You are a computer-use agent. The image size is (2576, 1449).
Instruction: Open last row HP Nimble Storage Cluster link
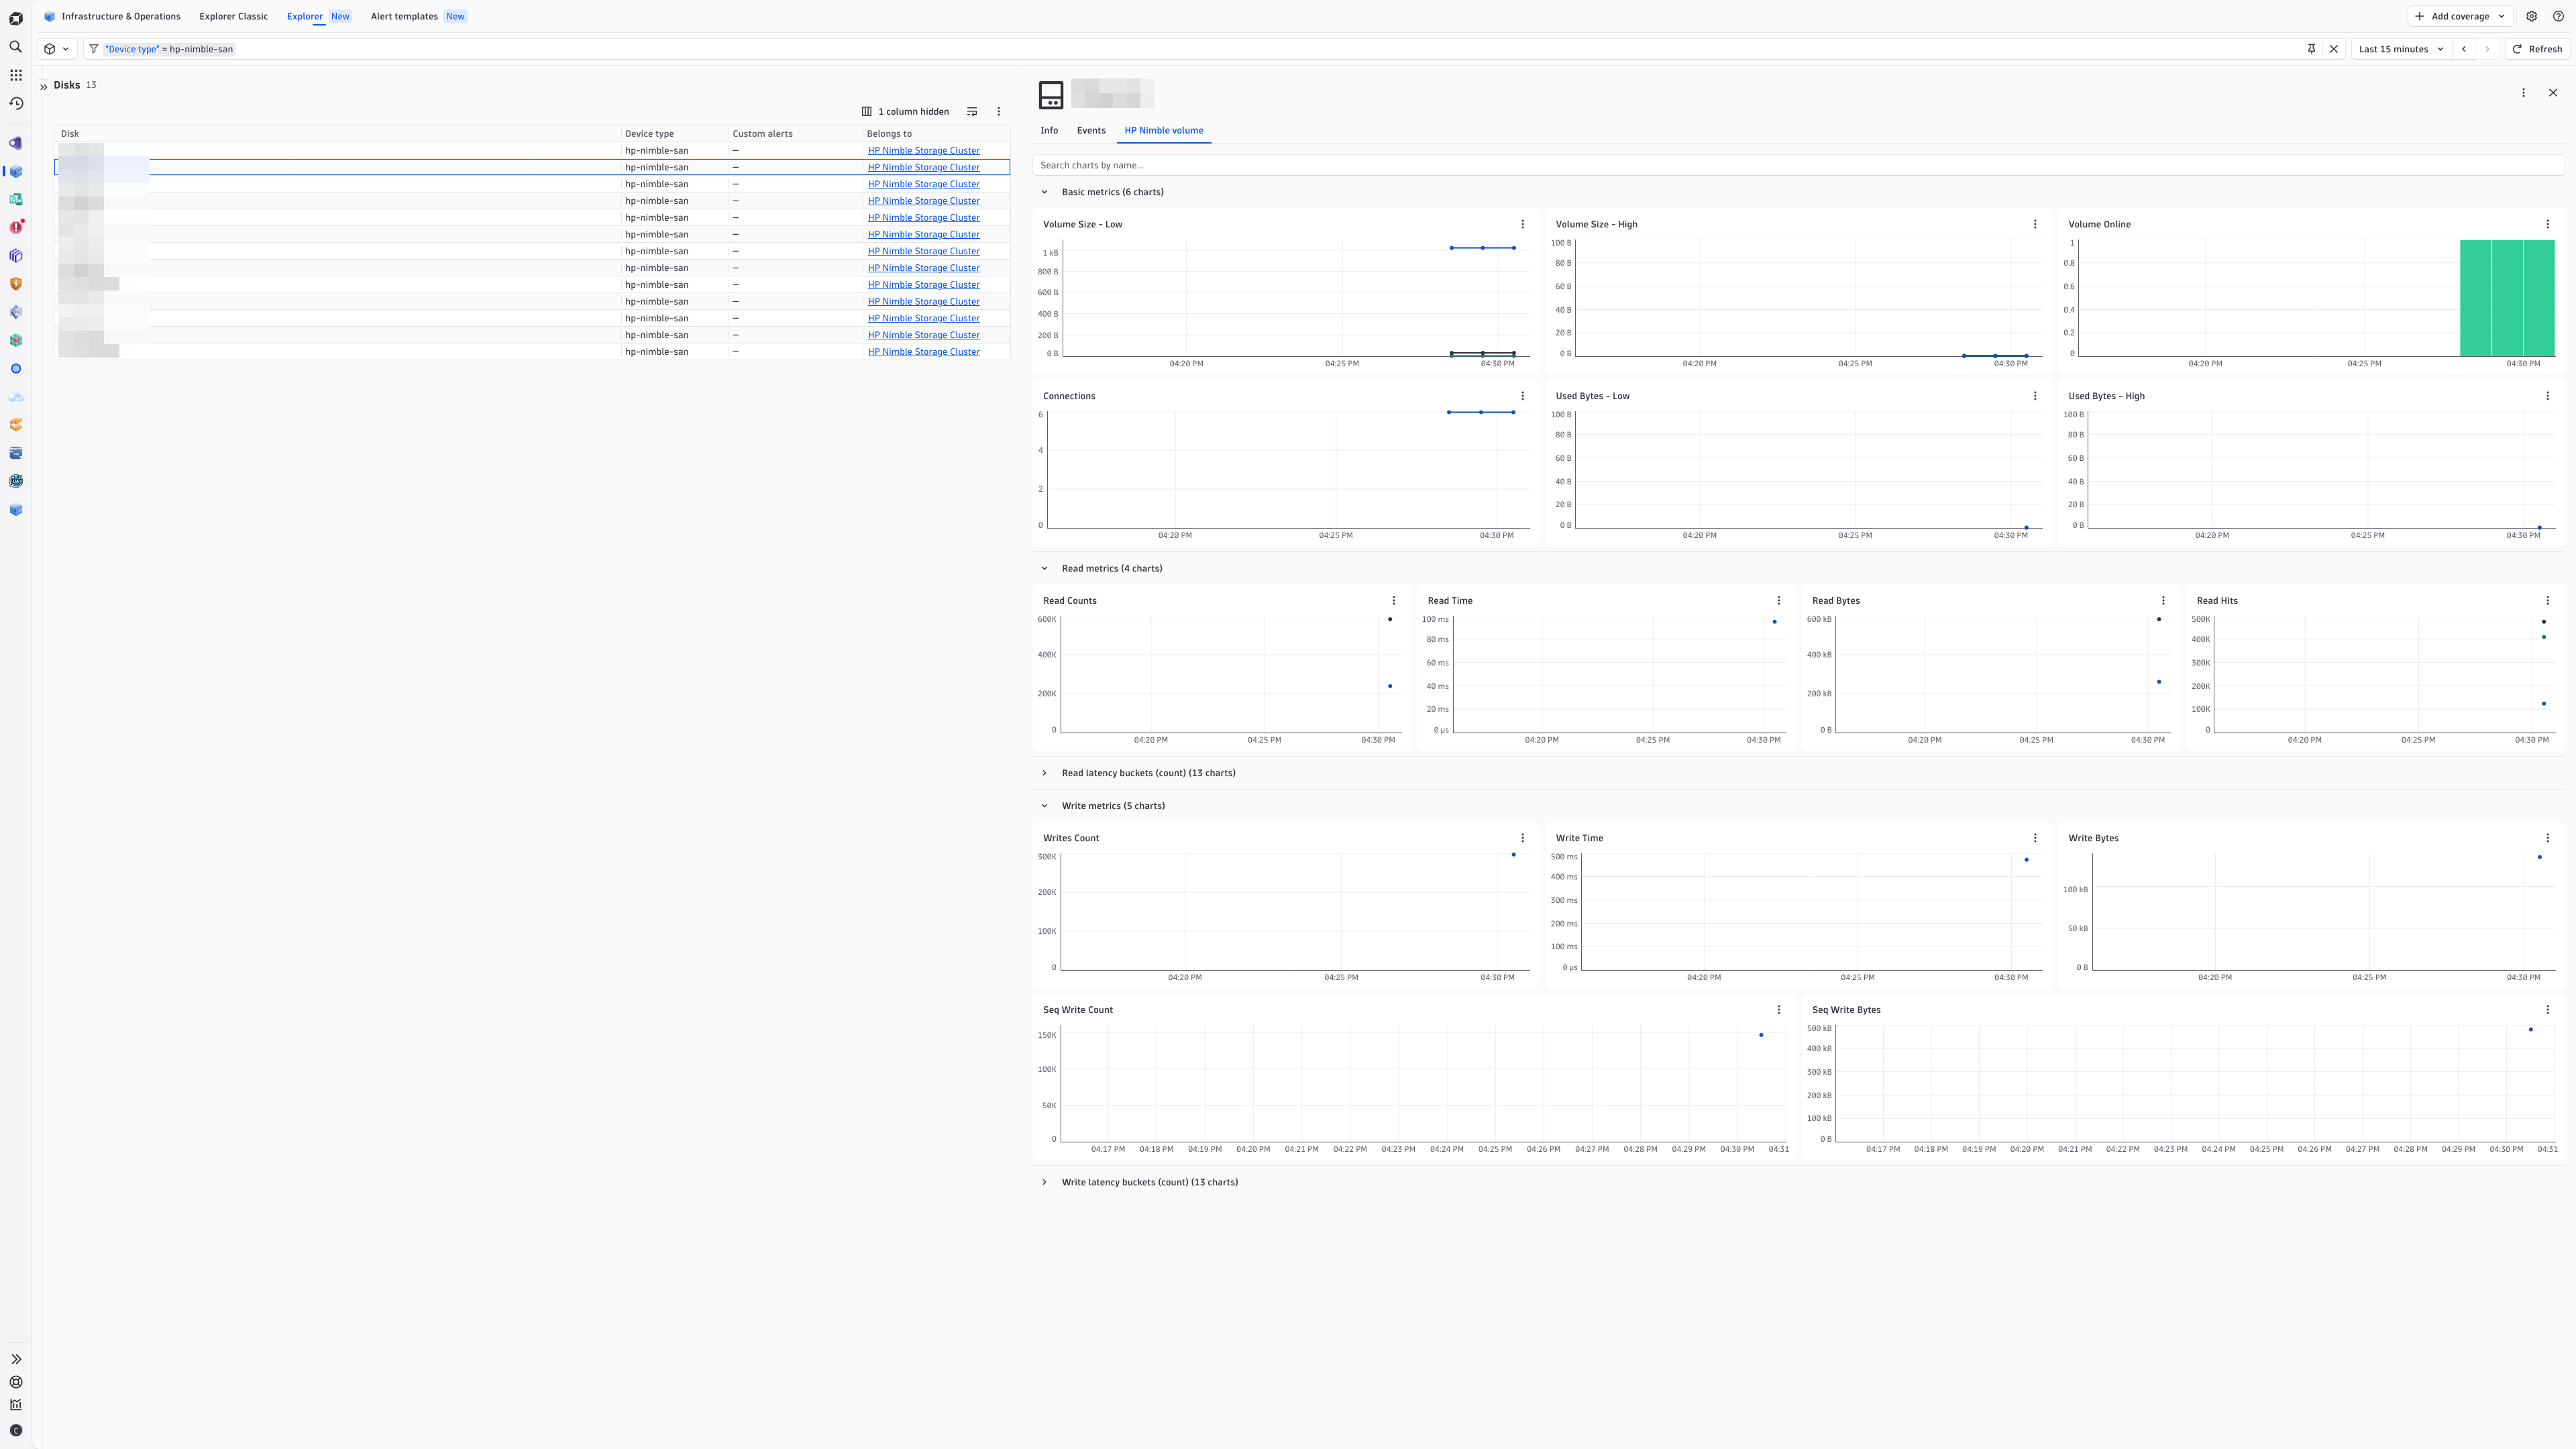(x=924, y=352)
